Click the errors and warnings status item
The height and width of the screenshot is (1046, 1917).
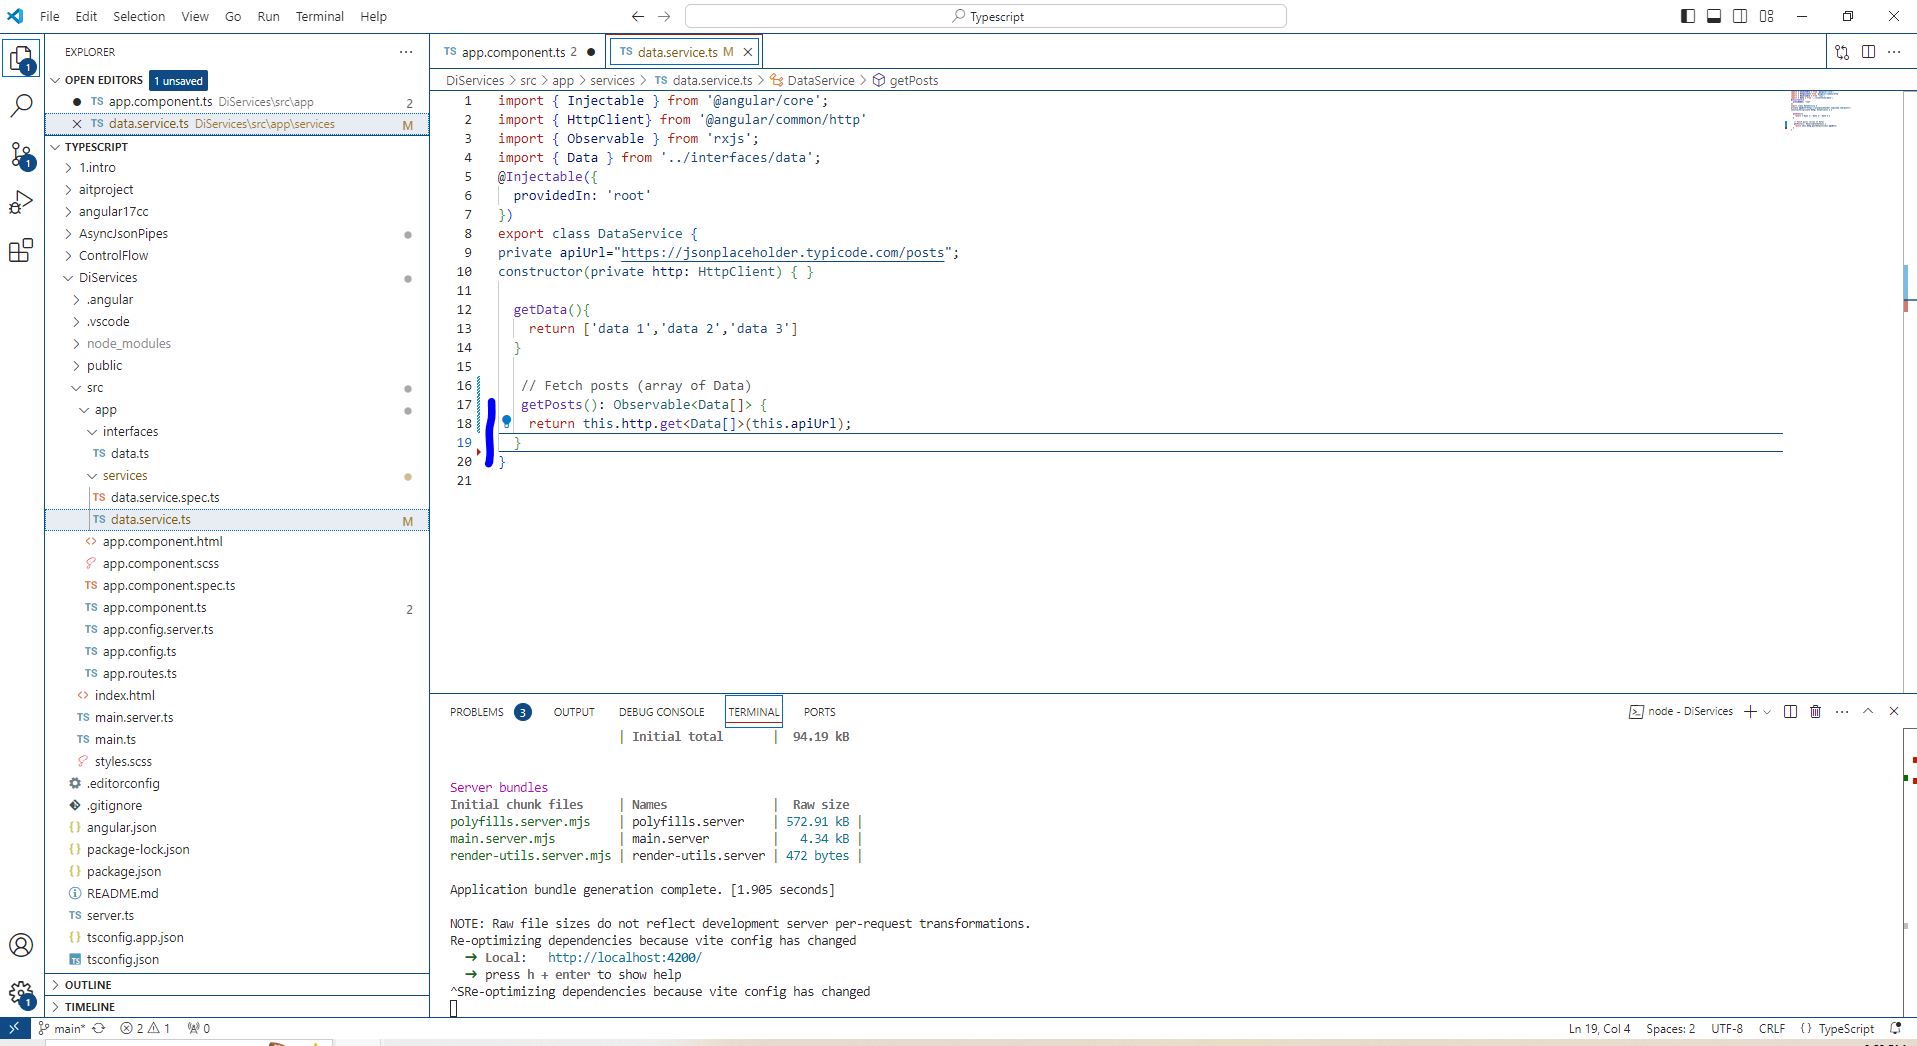pyautogui.click(x=145, y=1028)
